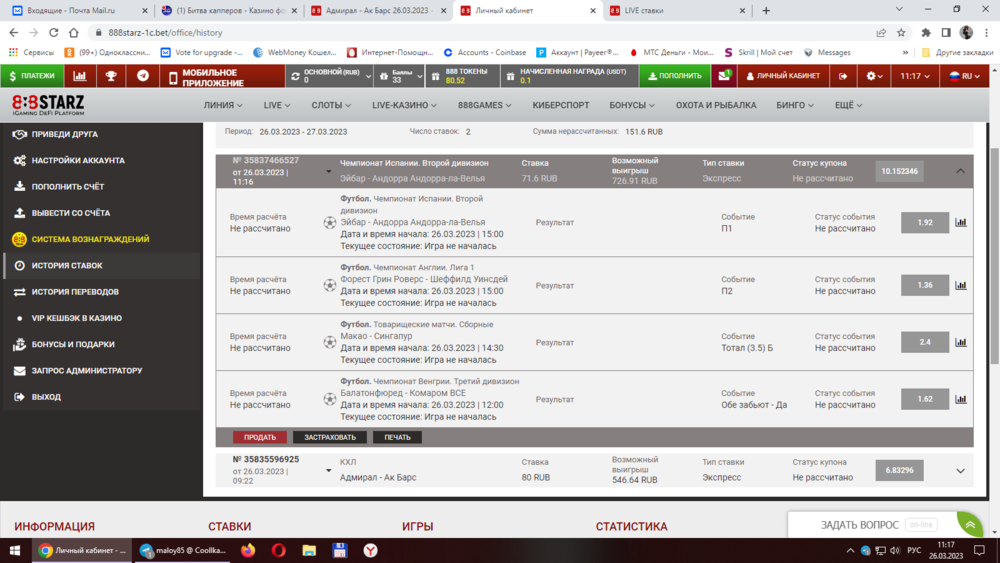Open File Explorer from taskbar
The width and height of the screenshot is (1000, 563).
click(x=309, y=550)
